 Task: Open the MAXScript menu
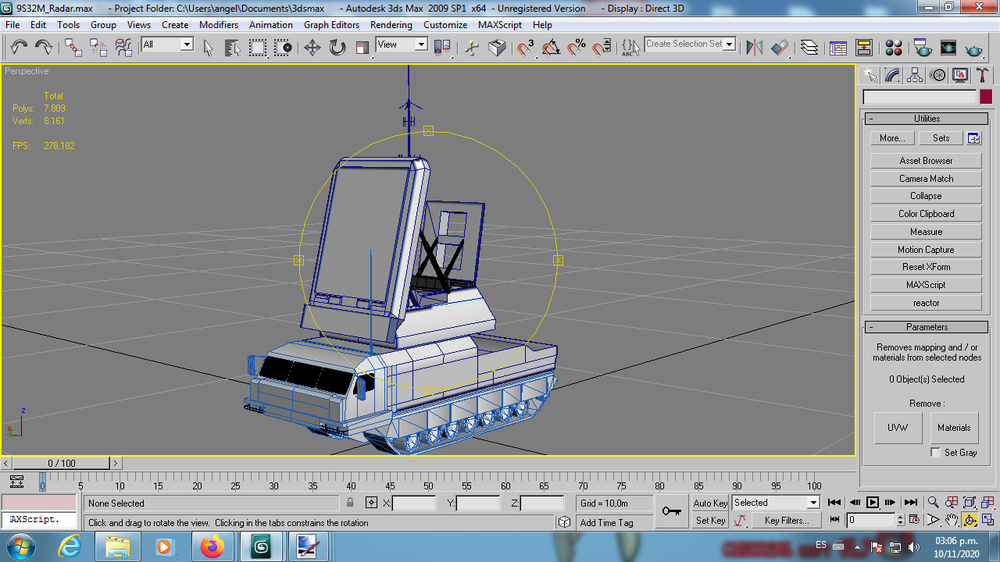(x=499, y=25)
